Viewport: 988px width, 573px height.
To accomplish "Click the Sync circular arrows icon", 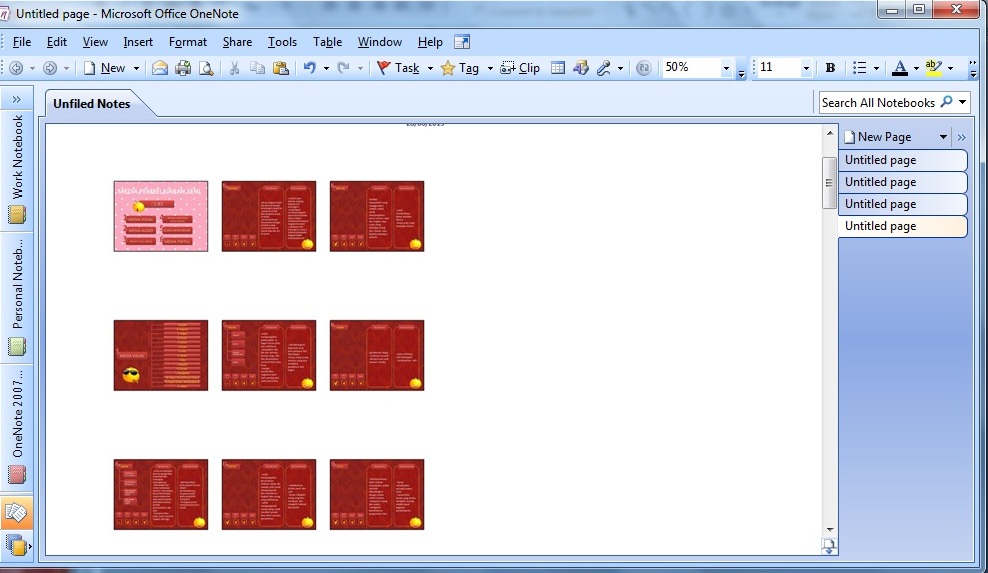I will coord(643,68).
